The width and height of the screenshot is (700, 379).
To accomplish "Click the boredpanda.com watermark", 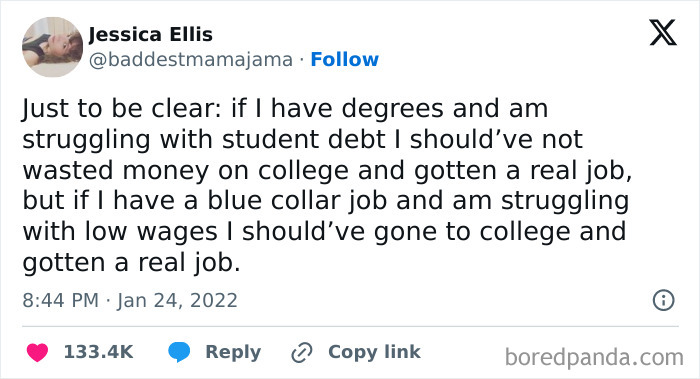I will 594,358.
